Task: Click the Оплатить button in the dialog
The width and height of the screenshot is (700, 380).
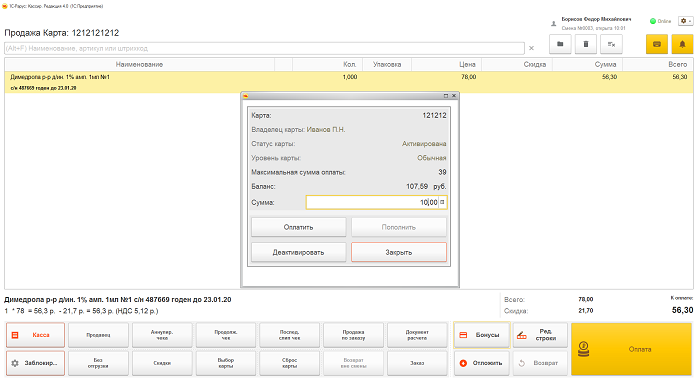Action: click(298, 227)
